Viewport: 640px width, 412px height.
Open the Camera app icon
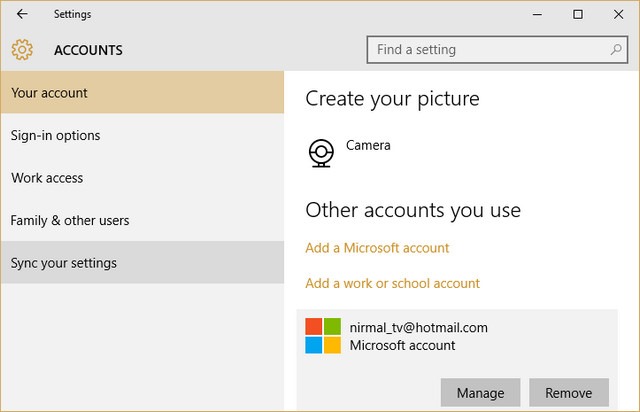click(x=321, y=153)
